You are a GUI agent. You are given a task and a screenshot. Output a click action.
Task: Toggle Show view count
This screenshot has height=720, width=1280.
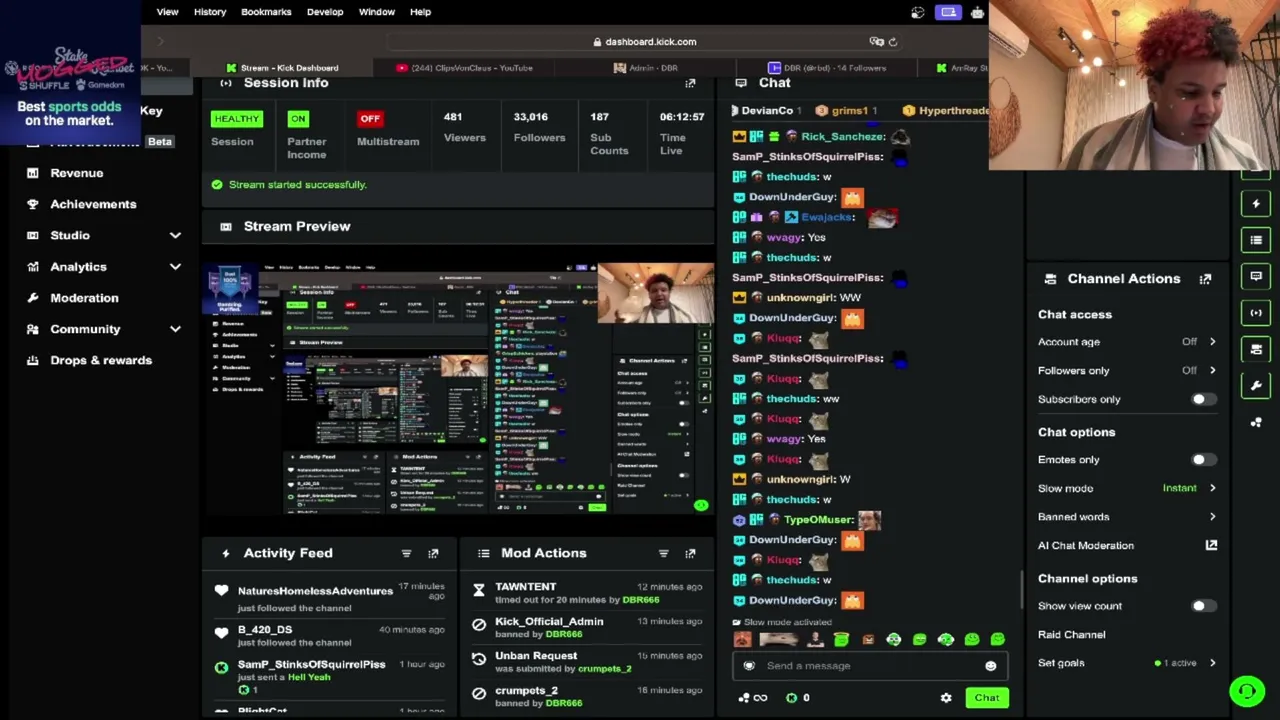click(x=1203, y=606)
